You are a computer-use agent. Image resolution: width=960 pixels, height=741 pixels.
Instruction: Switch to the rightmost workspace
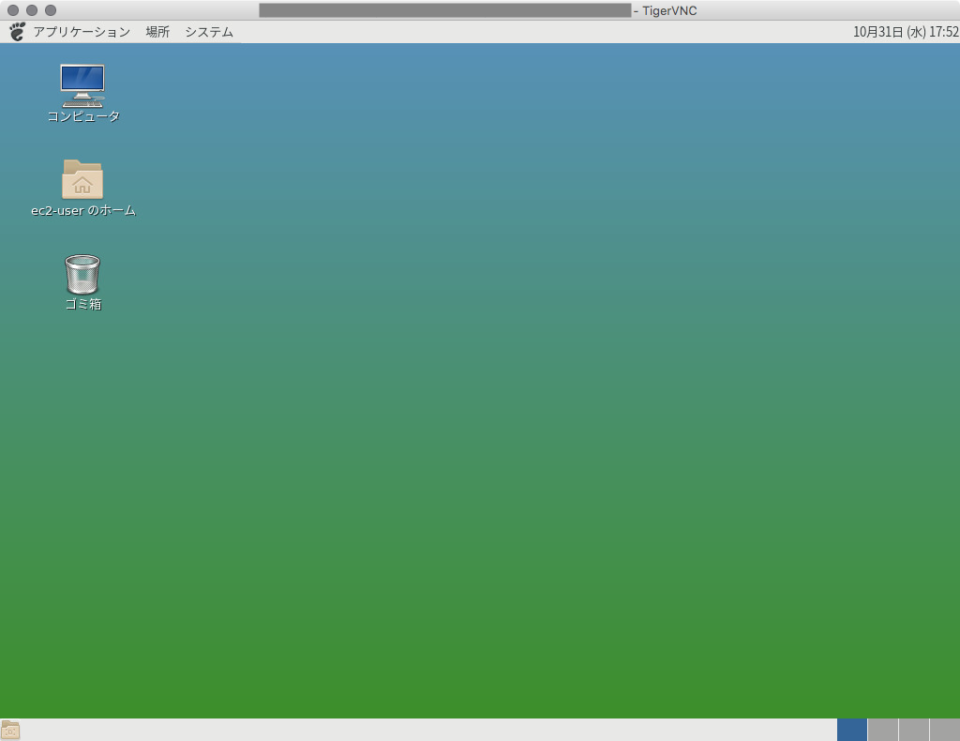tap(945, 728)
